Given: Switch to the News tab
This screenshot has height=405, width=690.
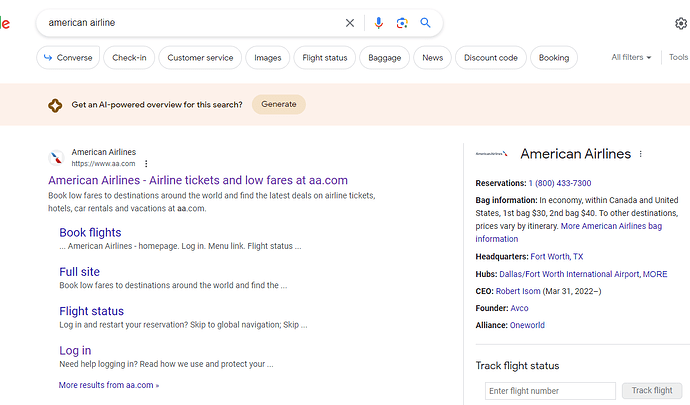Looking at the screenshot, I should 433,58.
